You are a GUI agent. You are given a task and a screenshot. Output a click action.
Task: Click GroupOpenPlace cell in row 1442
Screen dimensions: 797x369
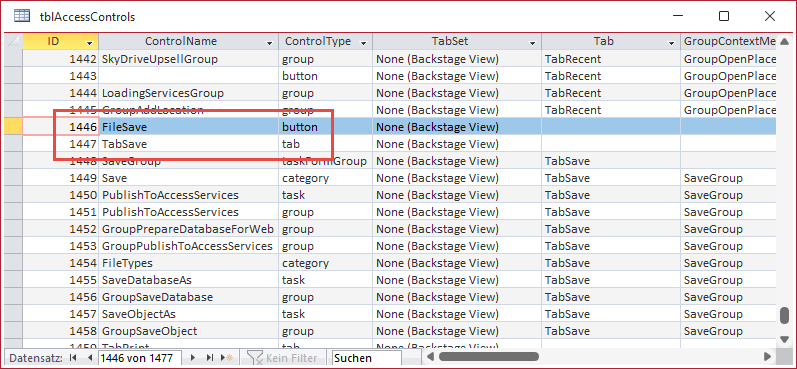(729, 59)
